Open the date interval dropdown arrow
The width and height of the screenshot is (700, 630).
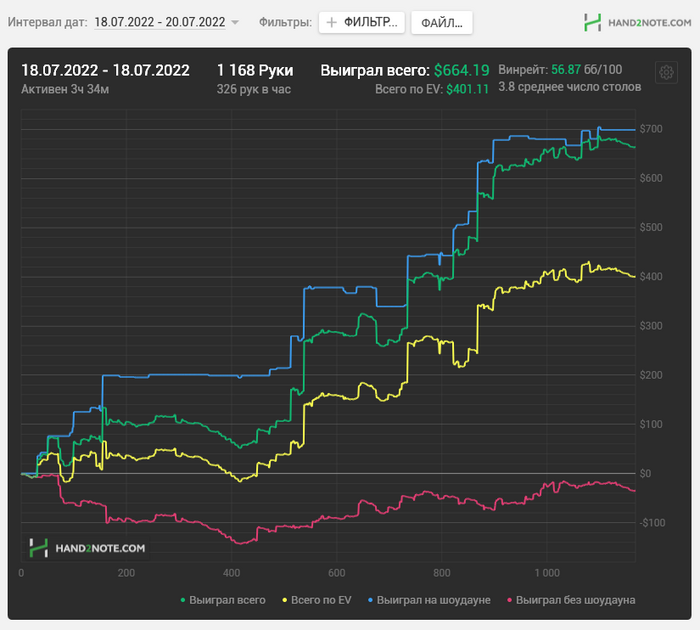coord(235,22)
